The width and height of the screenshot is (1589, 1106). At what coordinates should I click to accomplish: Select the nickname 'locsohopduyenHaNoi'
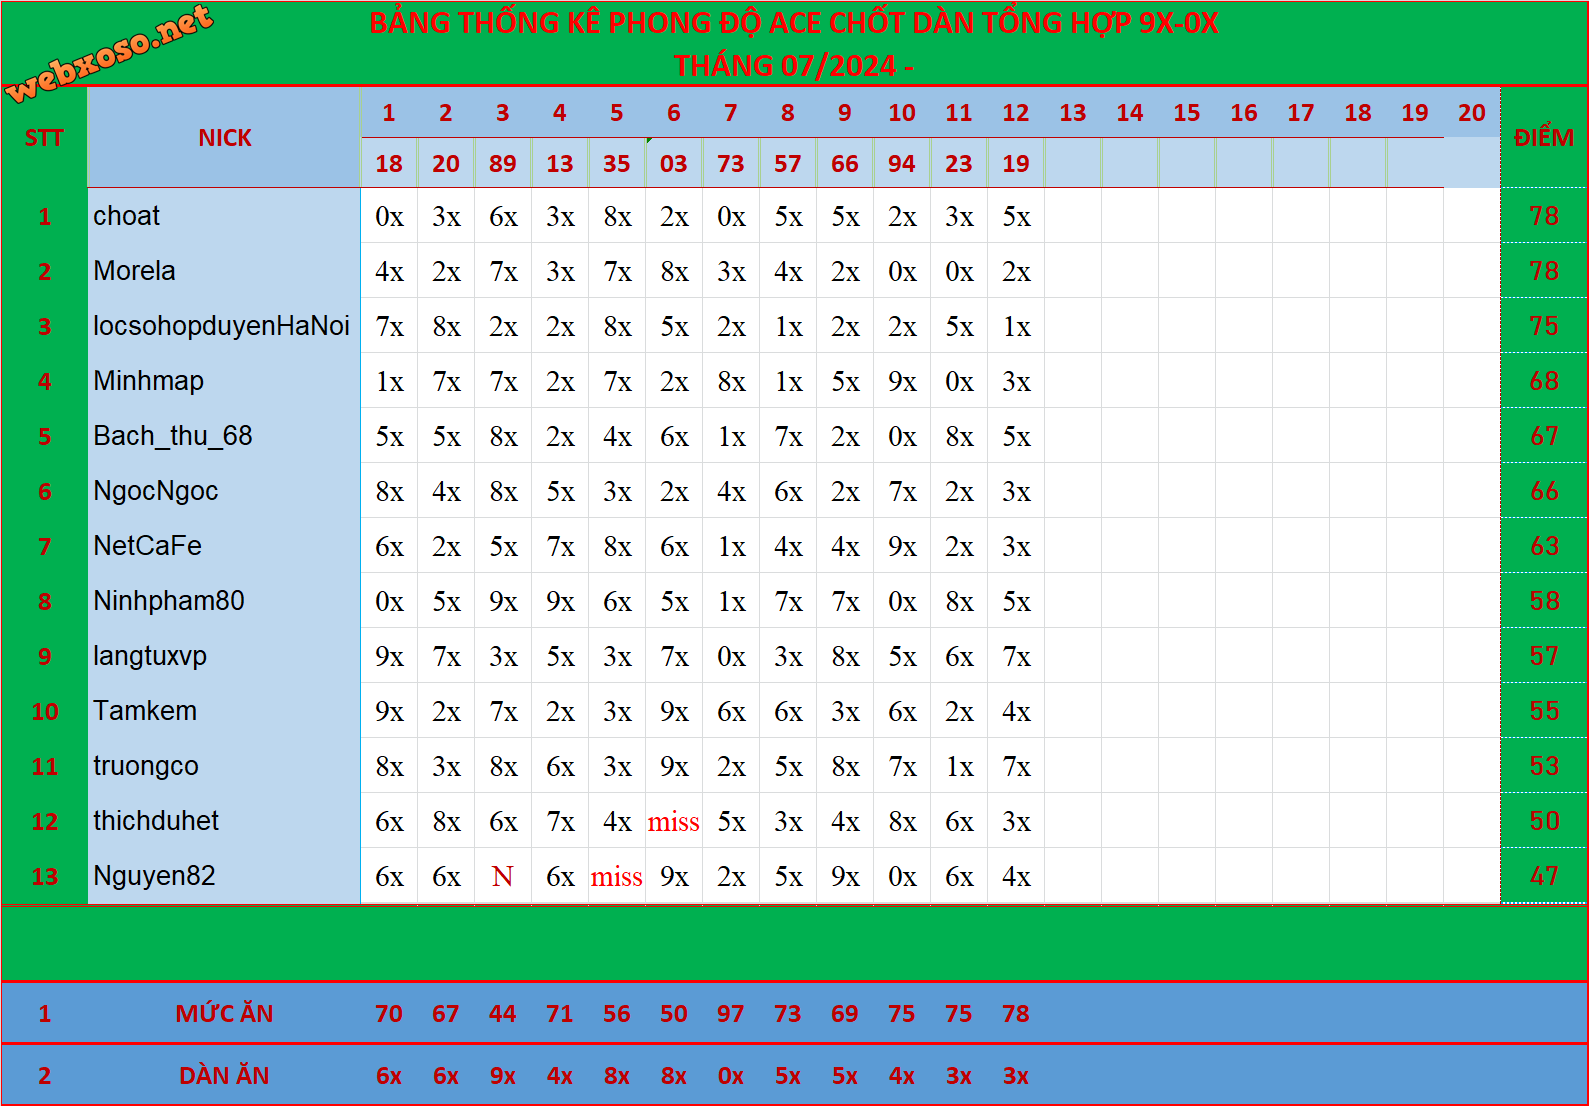(221, 326)
